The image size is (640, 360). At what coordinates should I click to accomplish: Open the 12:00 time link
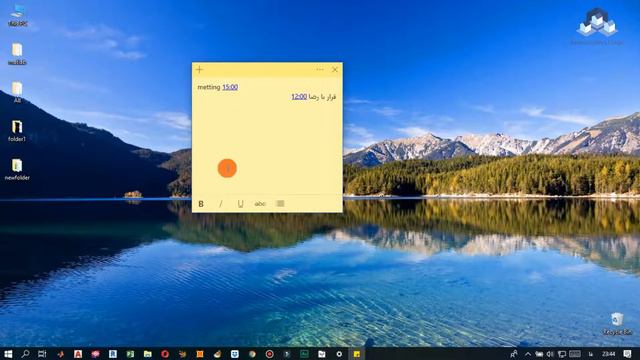pos(299,97)
